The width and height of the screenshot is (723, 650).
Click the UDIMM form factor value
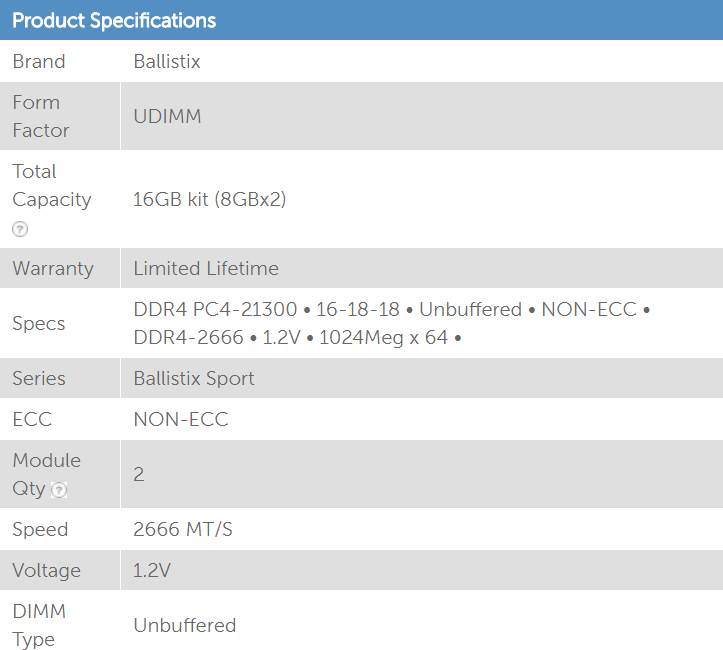click(167, 116)
